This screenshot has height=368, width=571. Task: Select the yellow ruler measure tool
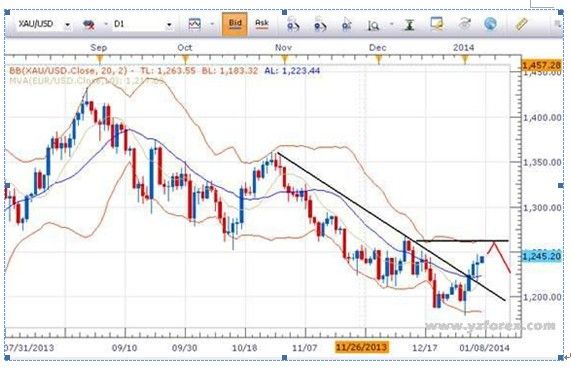point(521,24)
